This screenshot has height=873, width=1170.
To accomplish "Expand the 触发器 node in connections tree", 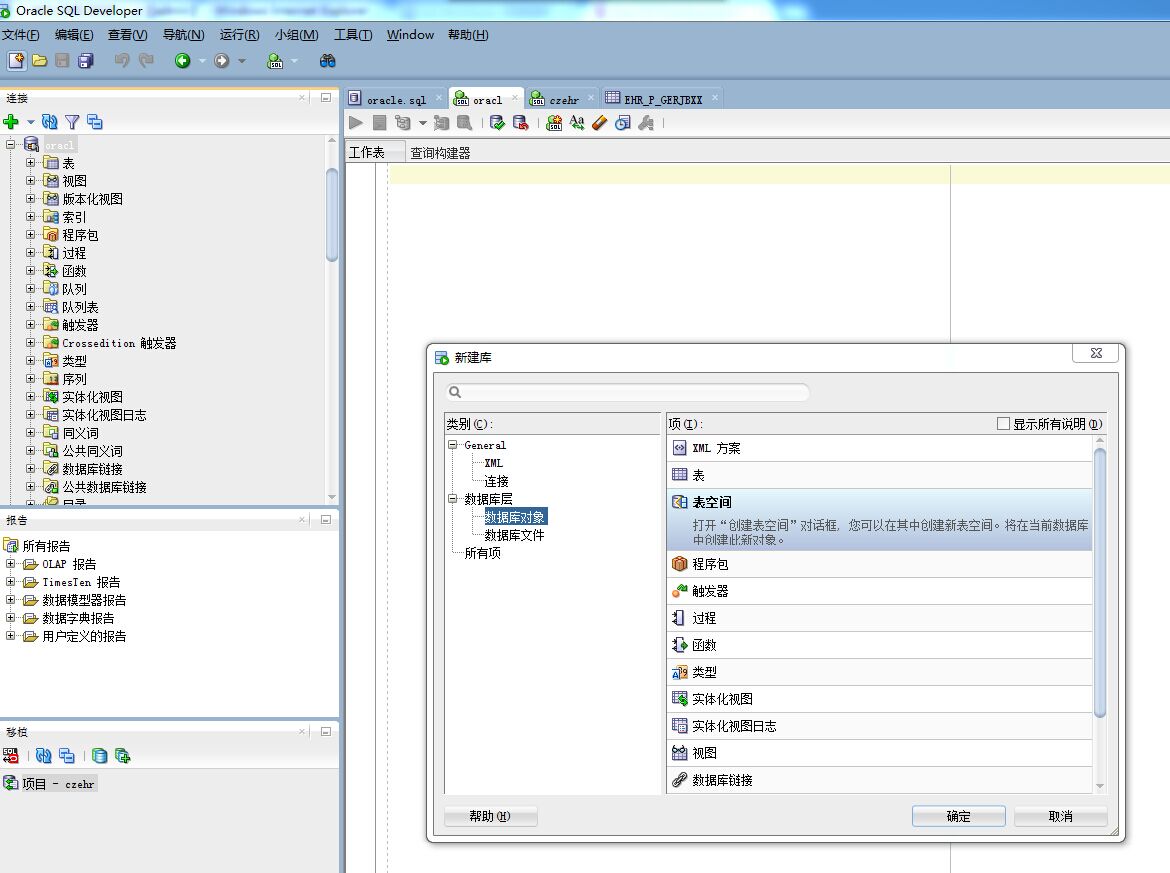I will [x=30, y=325].
